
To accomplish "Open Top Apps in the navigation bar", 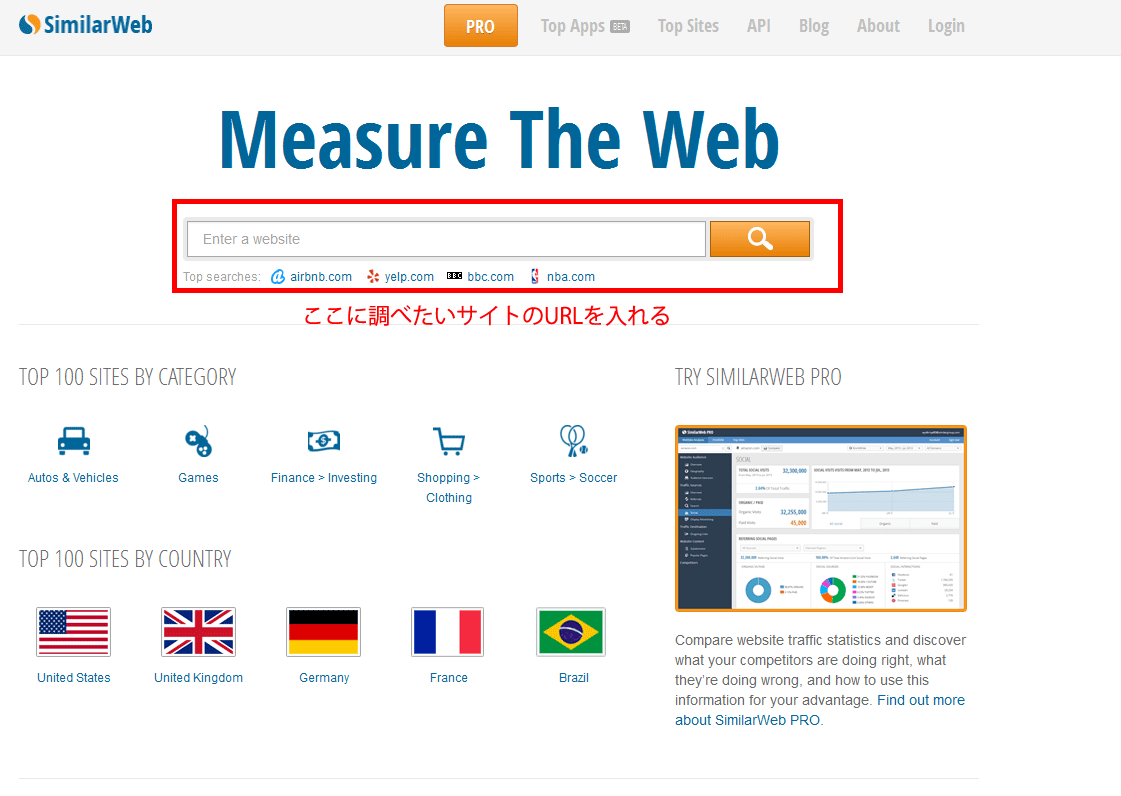I will [x=585, y=26].
